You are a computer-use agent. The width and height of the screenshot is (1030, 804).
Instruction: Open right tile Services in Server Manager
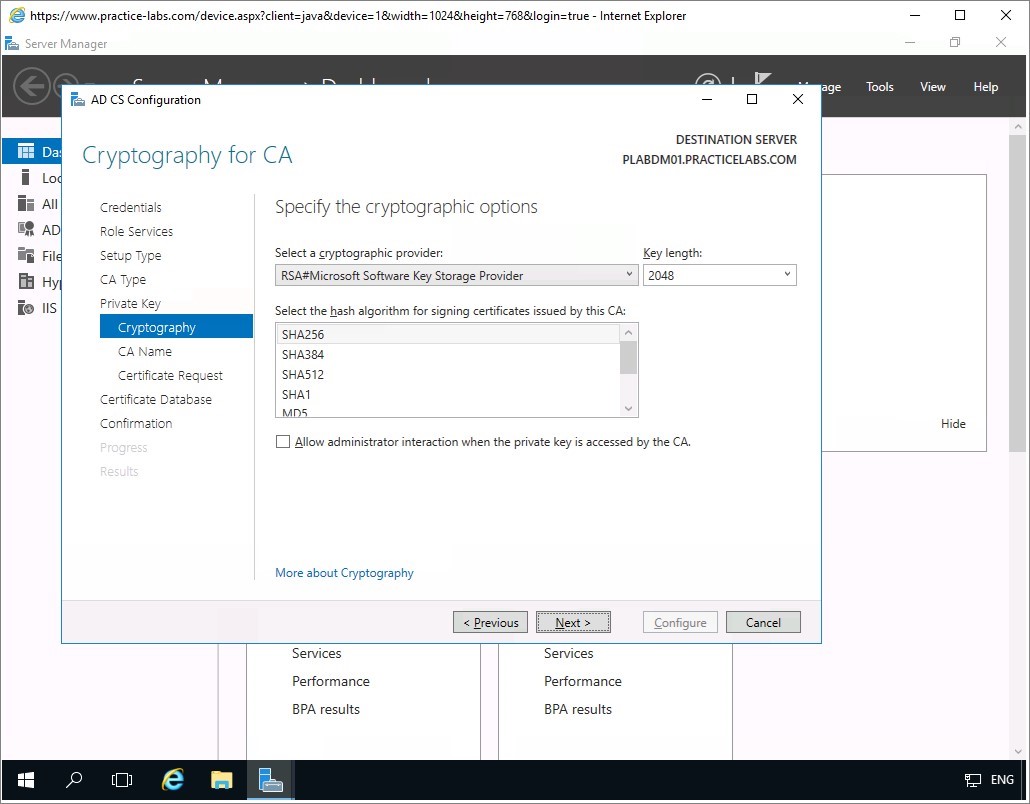(x=568, y=653)
